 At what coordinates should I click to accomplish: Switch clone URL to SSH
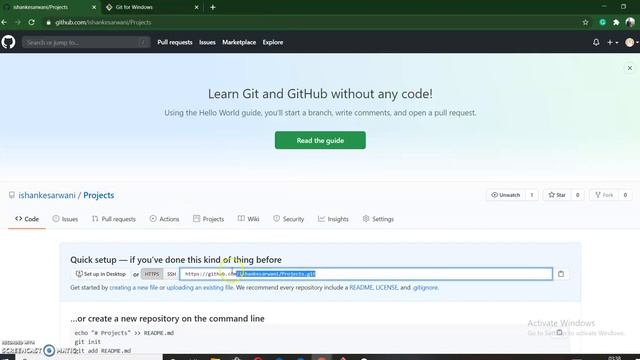point(171,274)
